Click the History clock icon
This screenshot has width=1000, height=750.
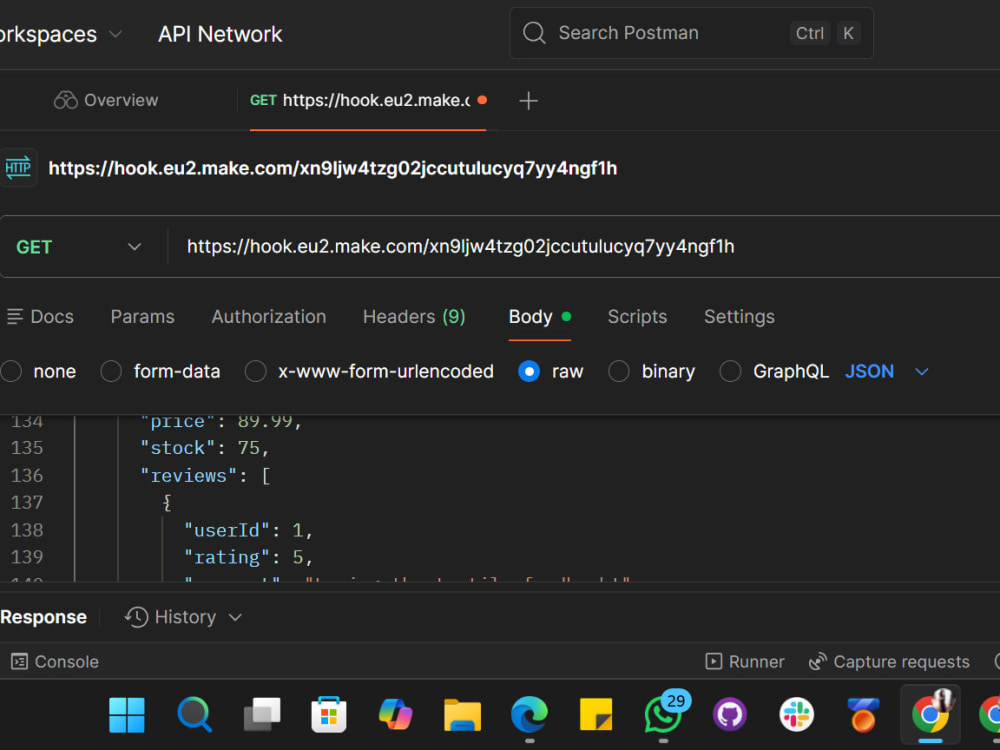coord(136,617)
